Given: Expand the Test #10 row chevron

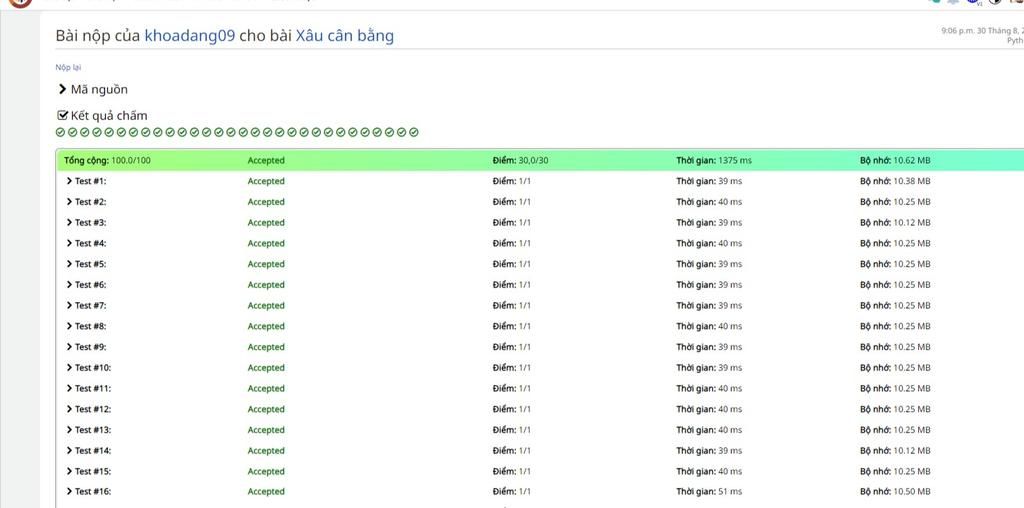Looking at the screenshot, I should (x=69, y=368).
